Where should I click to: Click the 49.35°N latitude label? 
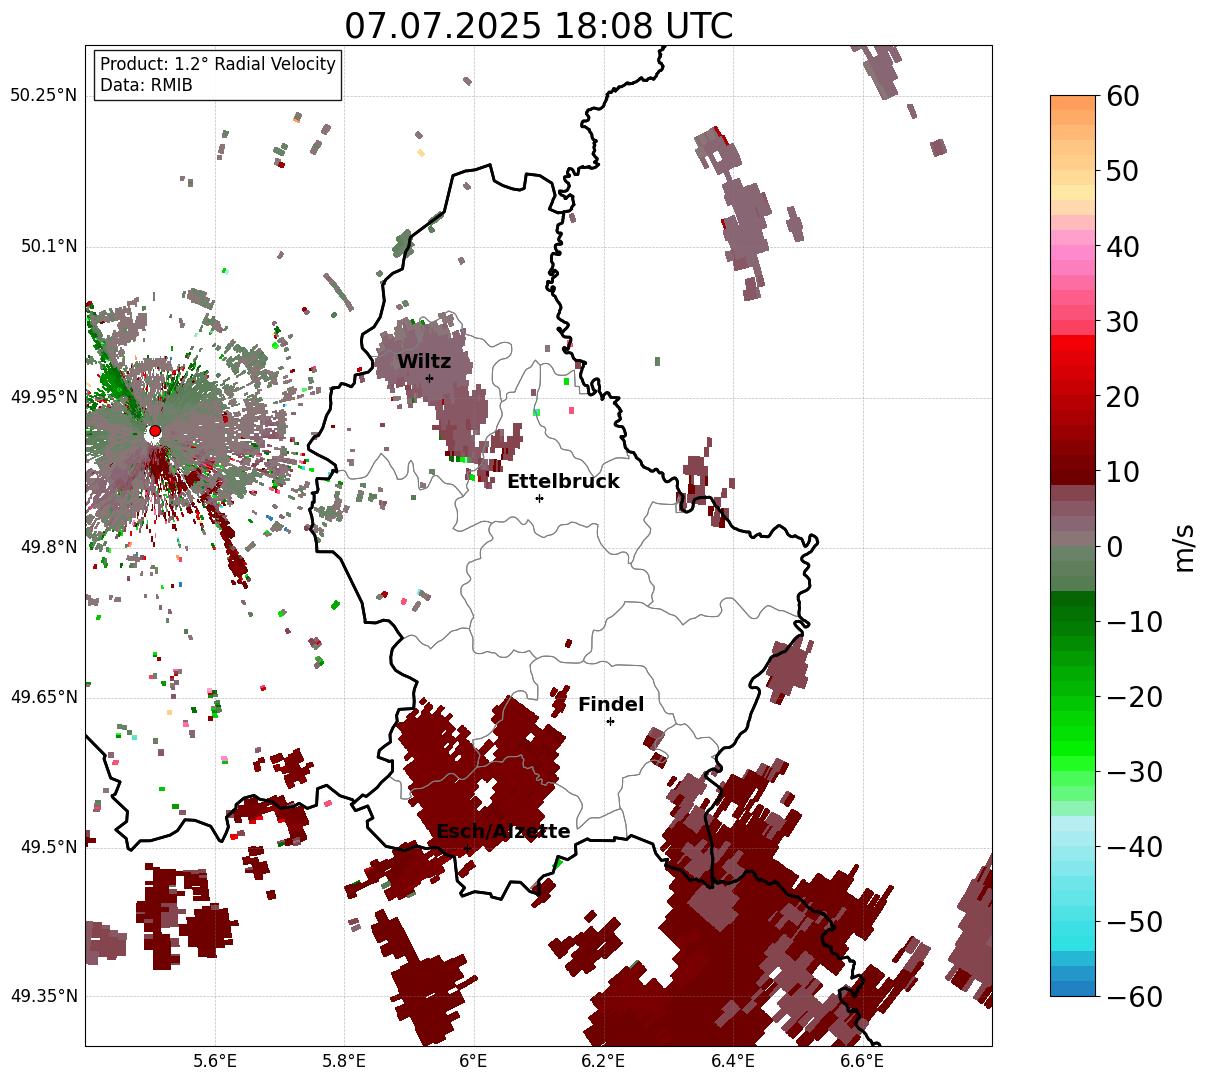(x=43, y=996)
